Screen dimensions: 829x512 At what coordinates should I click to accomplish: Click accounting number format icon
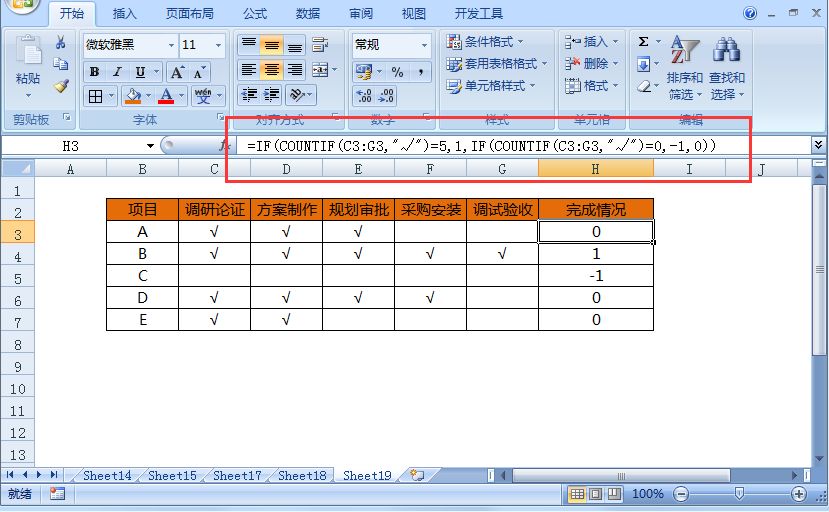(364, 71)
